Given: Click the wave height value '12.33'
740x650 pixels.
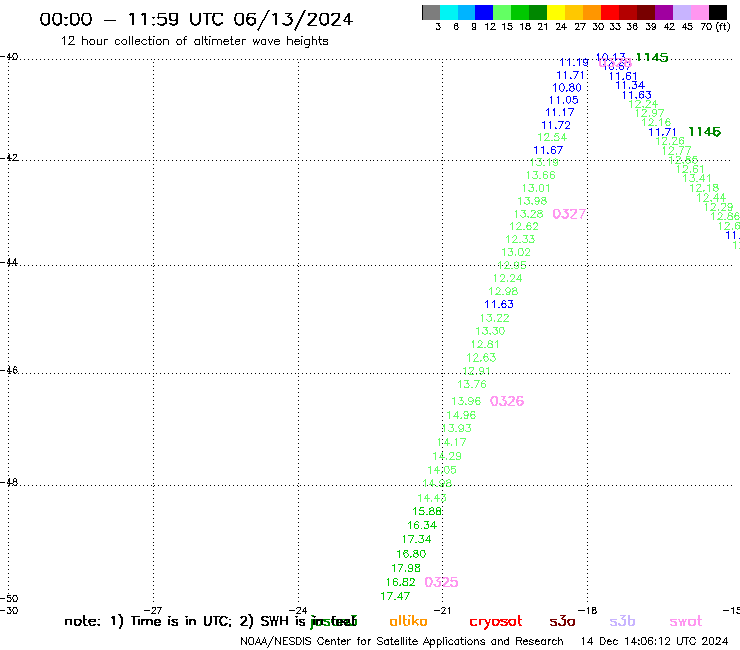Looking at the screenshot, I should point(520,239).
